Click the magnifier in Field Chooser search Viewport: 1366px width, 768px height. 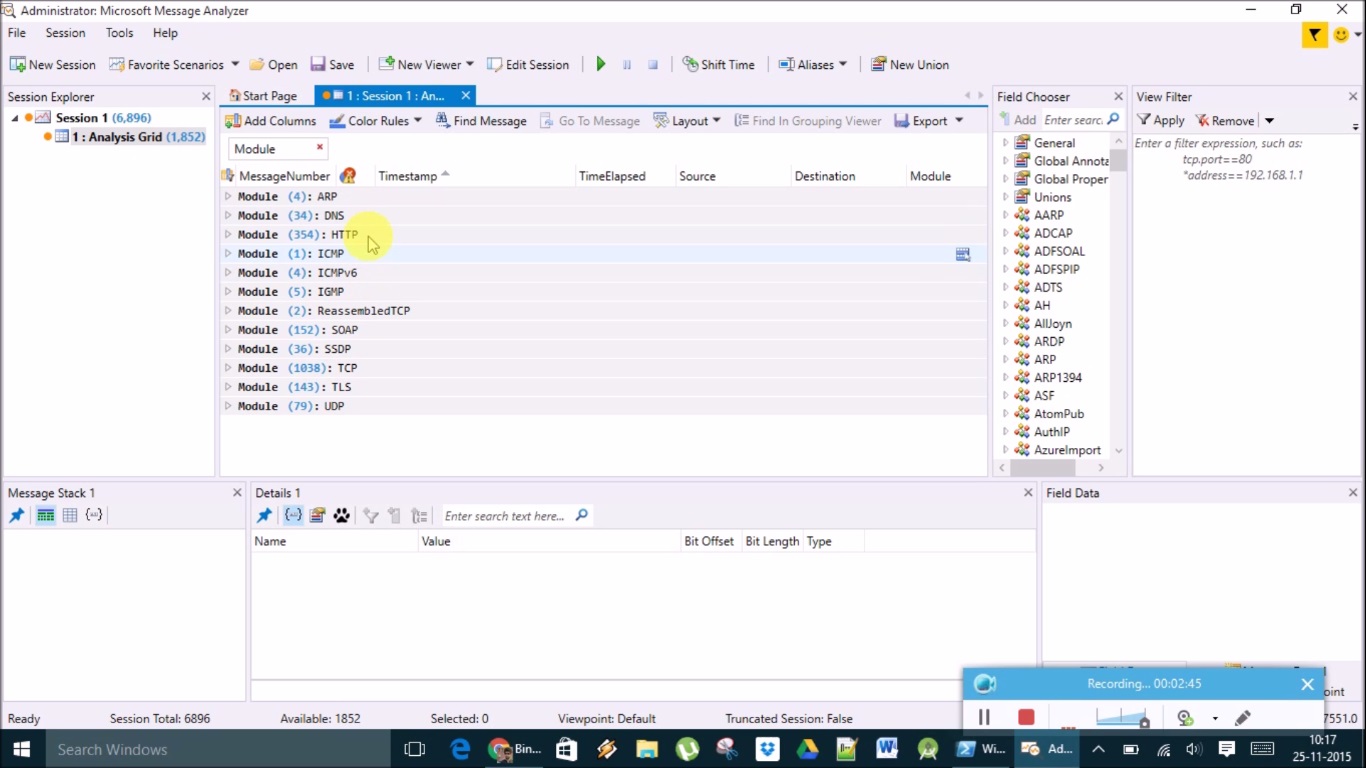pyautogui.click(x=1113, y=120)
